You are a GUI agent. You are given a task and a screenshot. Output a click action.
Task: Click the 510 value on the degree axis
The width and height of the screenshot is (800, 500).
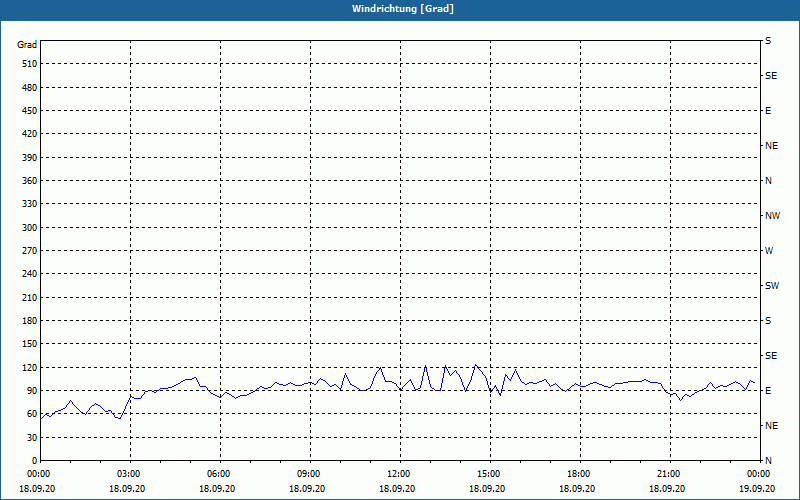tap(30, 64)
